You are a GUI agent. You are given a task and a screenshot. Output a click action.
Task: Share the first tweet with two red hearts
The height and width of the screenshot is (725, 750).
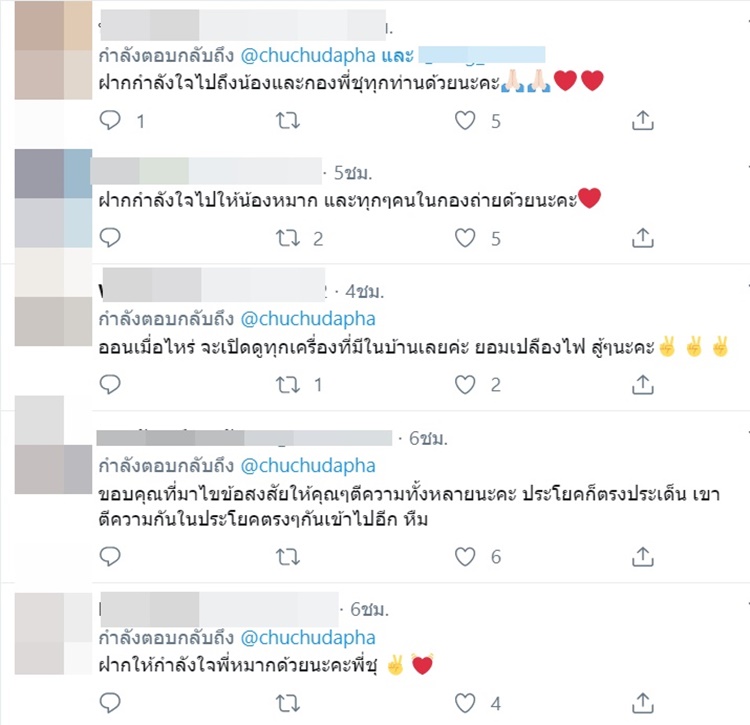point(642,120)
